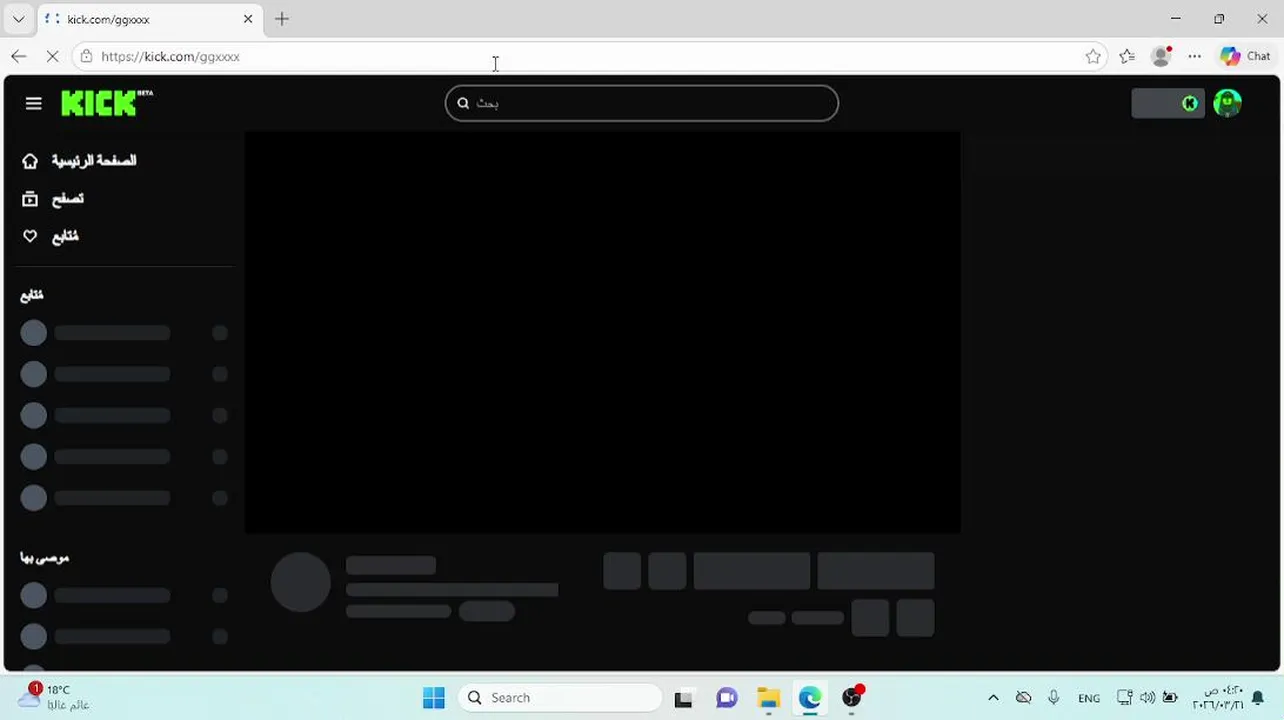
Task: Show hidden tray icons chevron
Action: click(x=993, y=698)
